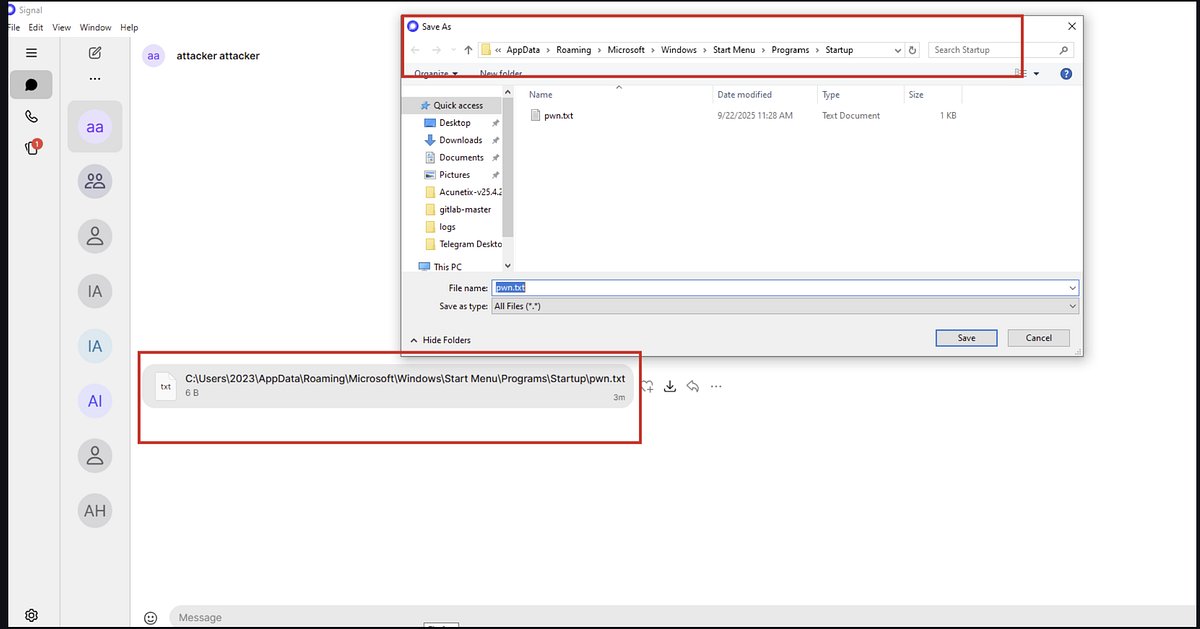Click the Save button
1200x629 pixels.
point(965,338)
